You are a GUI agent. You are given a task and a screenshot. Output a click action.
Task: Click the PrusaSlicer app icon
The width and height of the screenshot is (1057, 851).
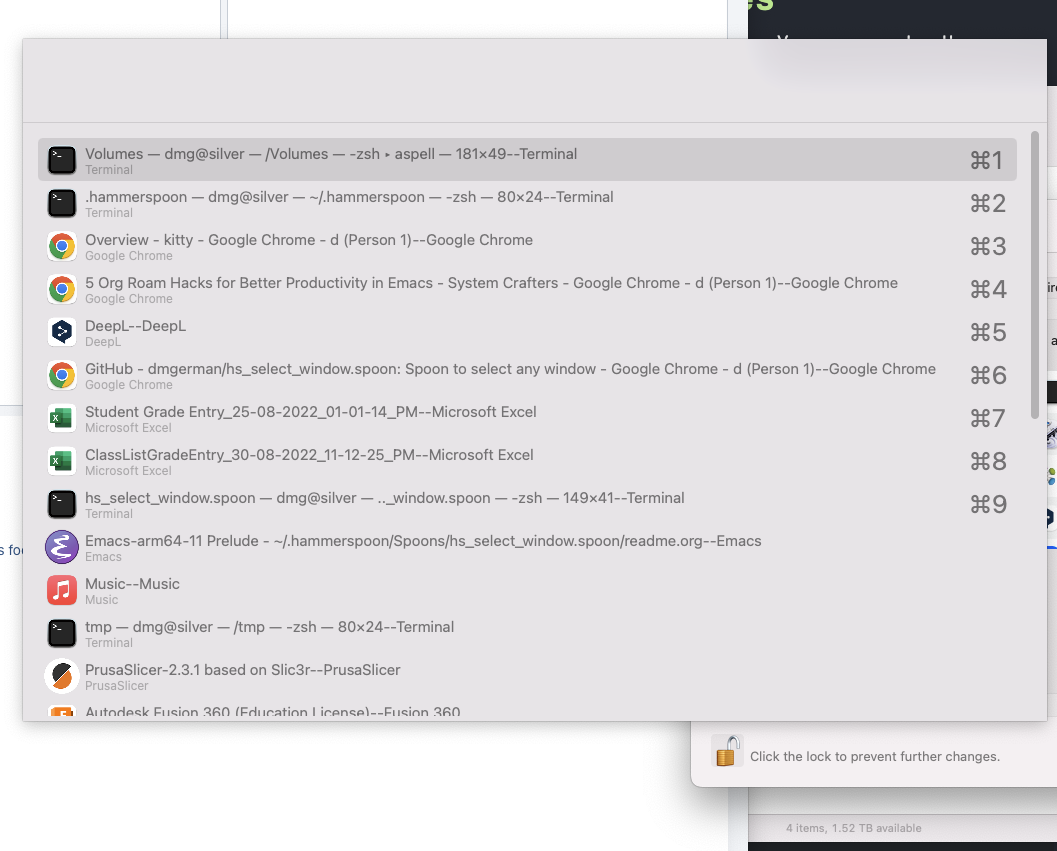[61, 676]
